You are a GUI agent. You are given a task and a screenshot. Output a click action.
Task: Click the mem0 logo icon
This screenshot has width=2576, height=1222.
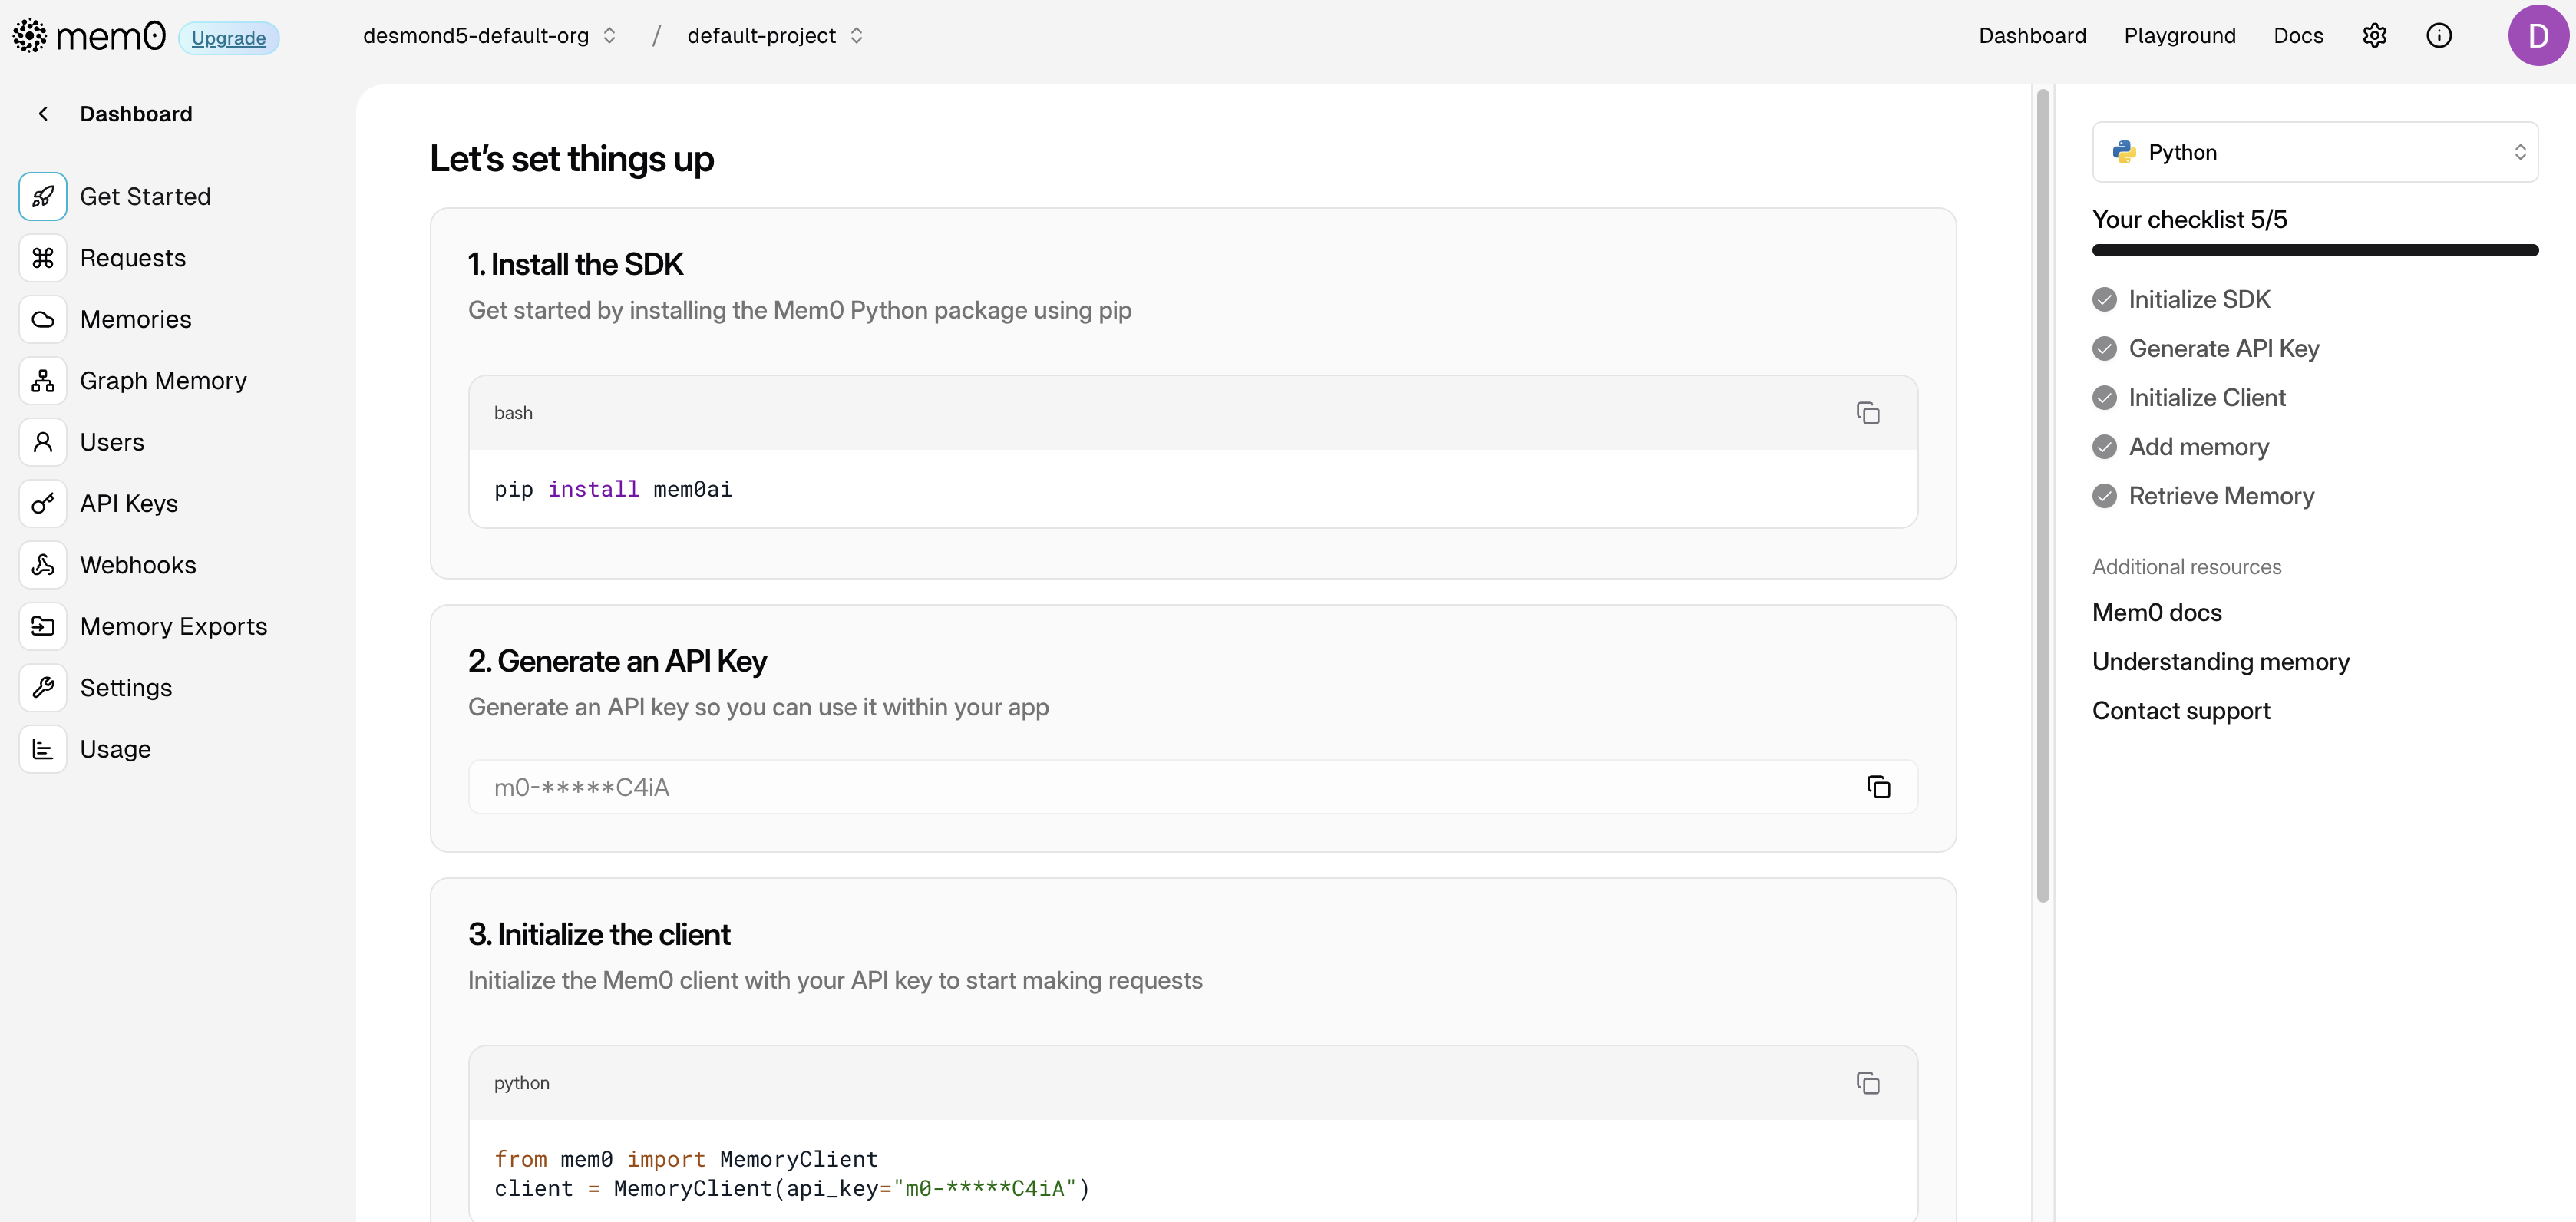pyautogui.click(x=30, y=36)
